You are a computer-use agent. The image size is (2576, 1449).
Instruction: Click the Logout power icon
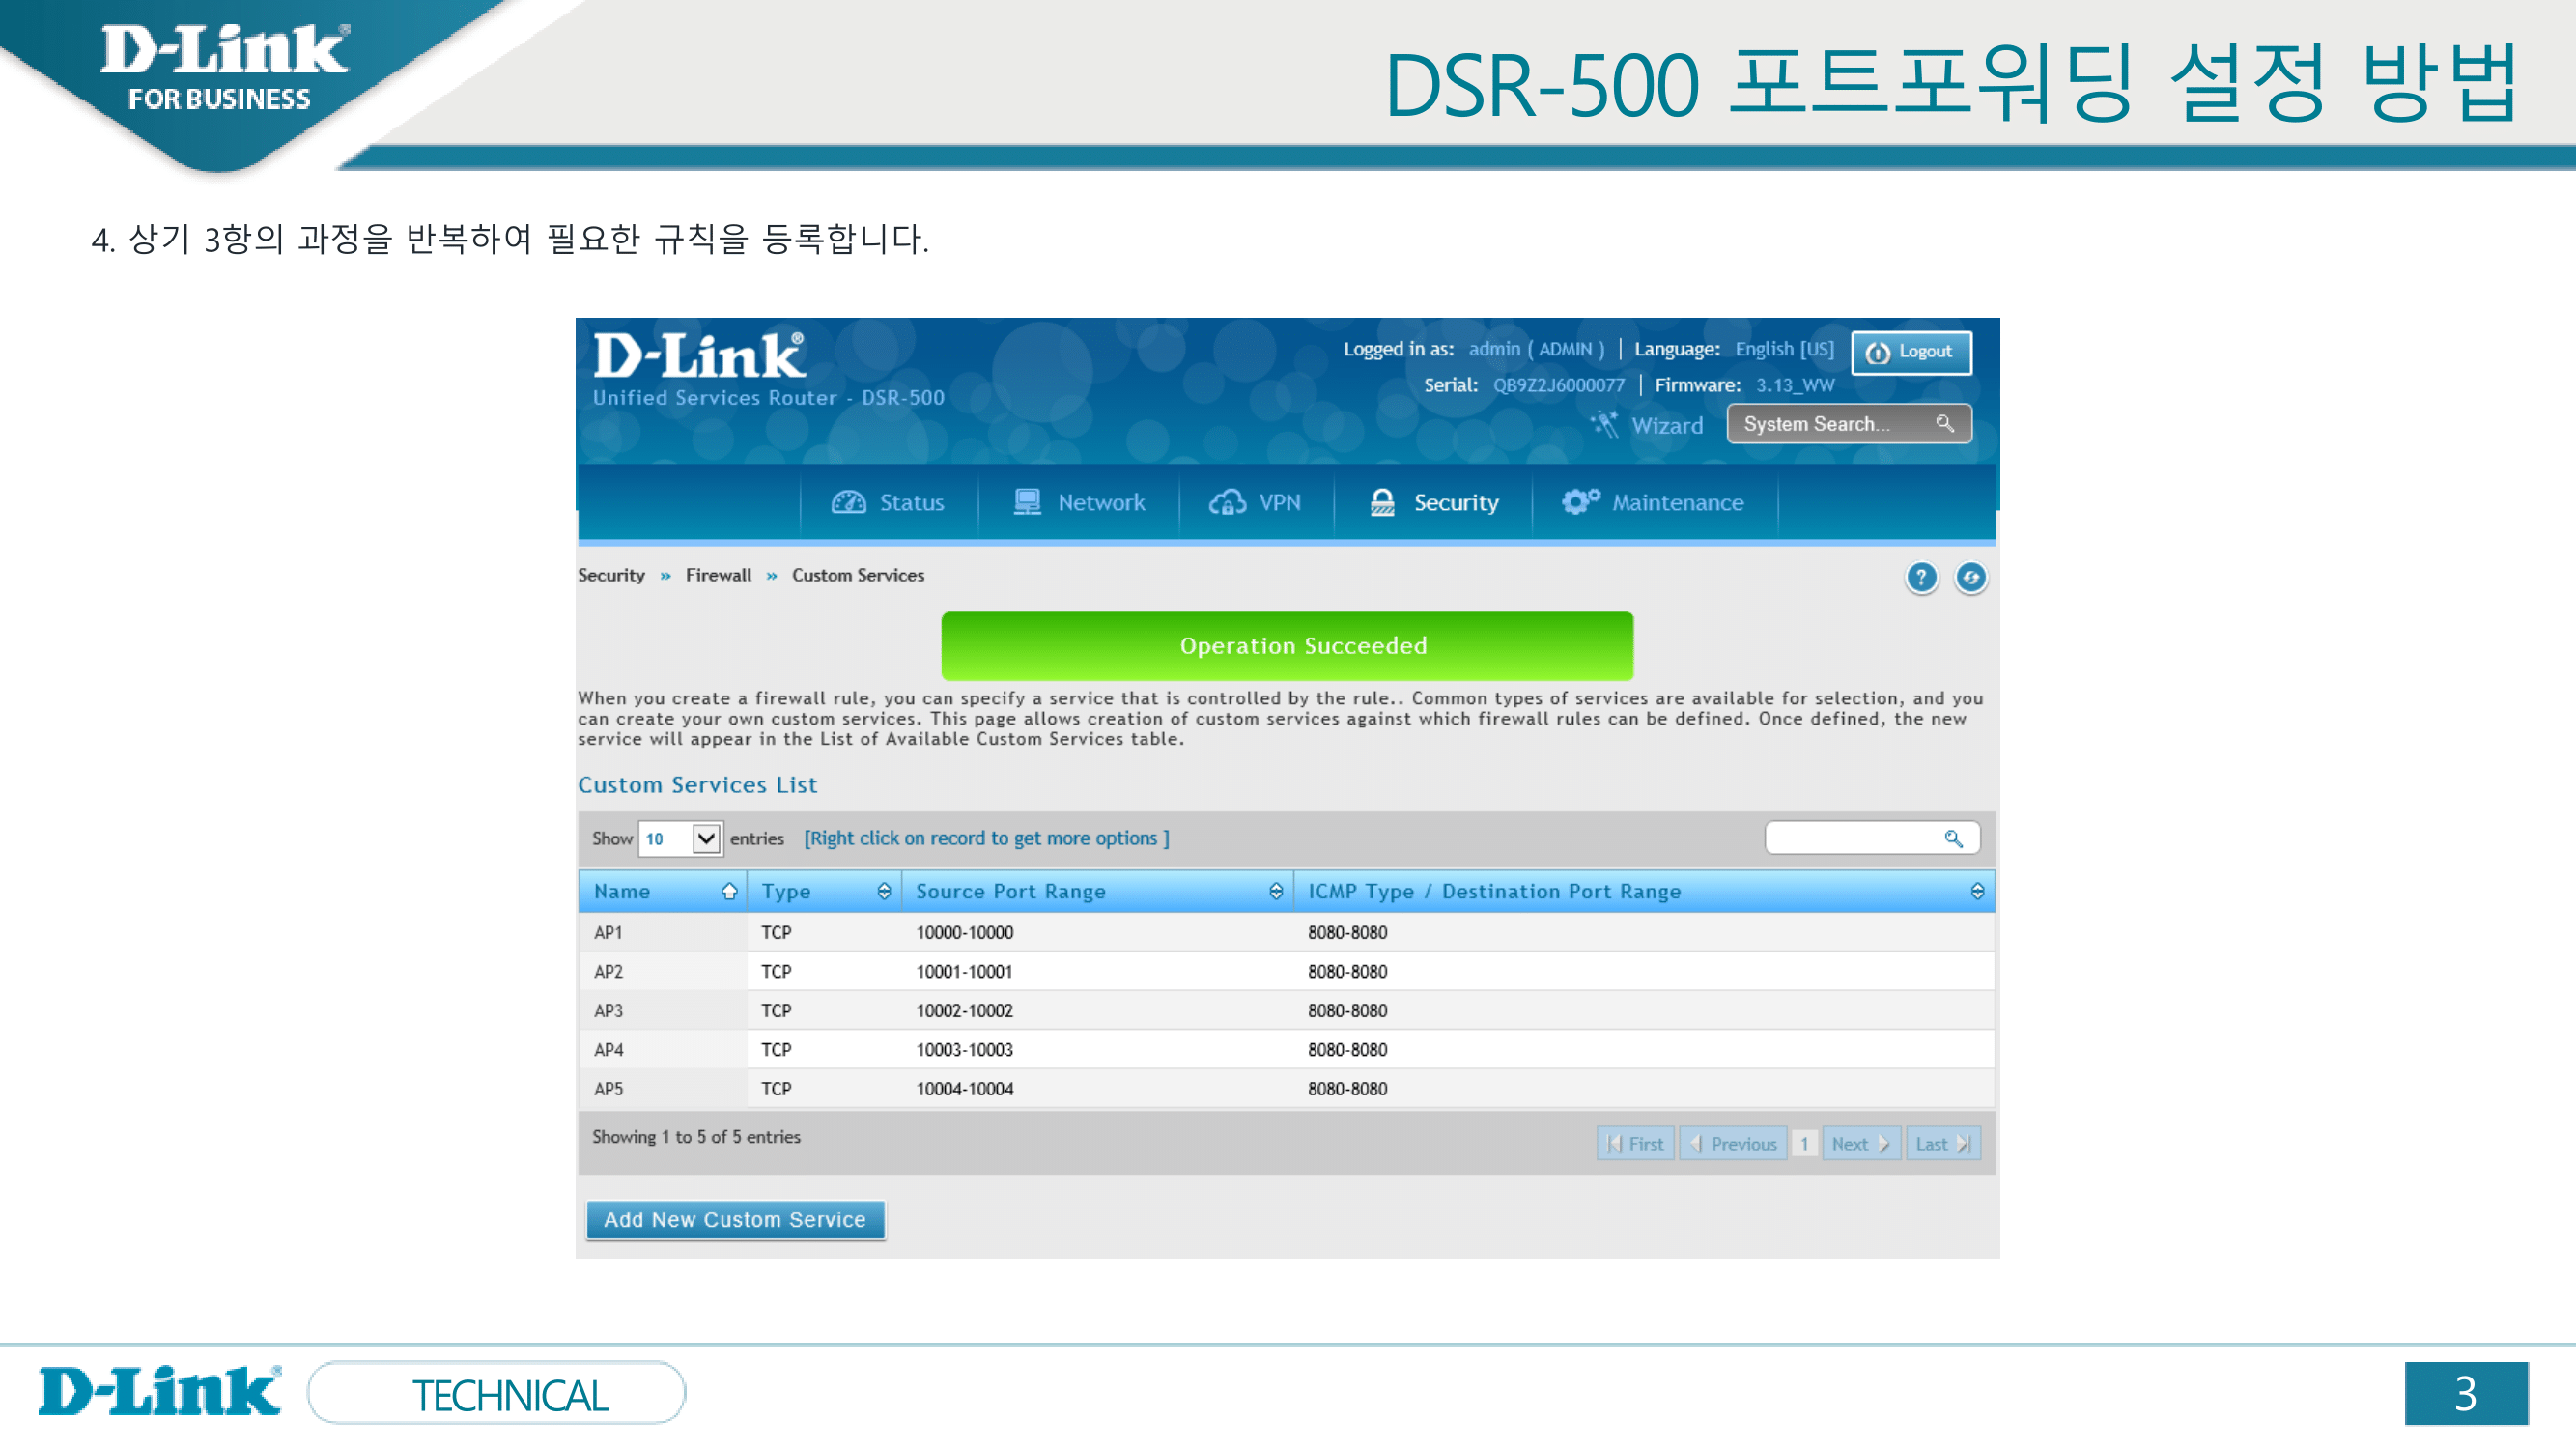tap(1878, 352)
